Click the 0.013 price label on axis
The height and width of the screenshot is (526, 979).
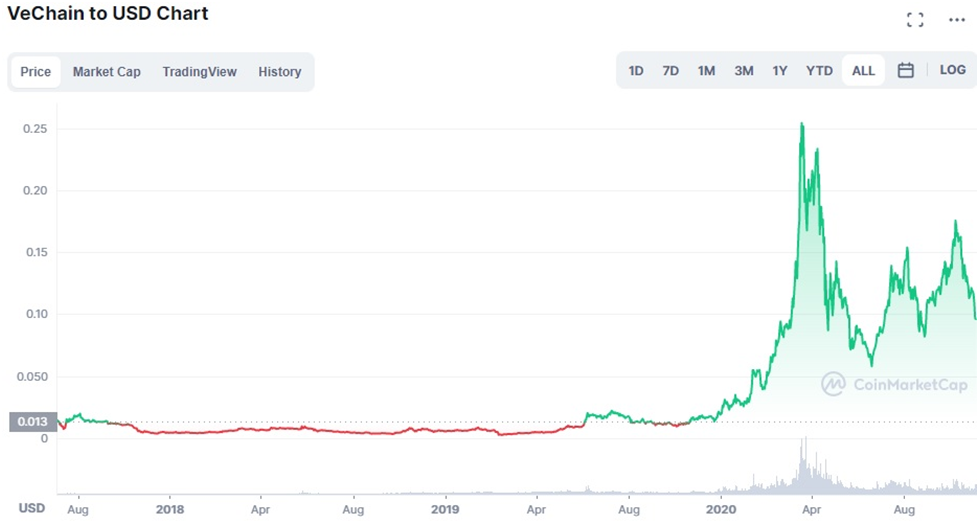pos(33,422)
